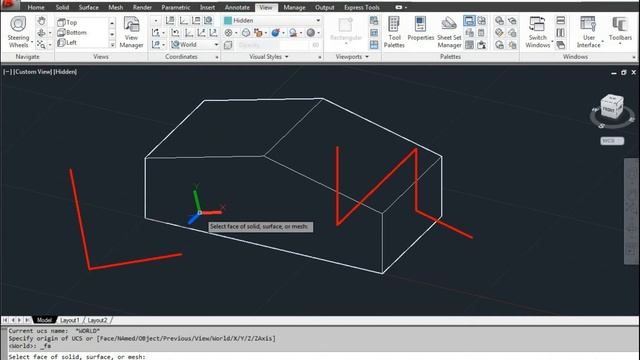Viewport: 640px width, 360px height.
Task: Switch to the Annotate ribbon tab
Action: click(237, 7)
